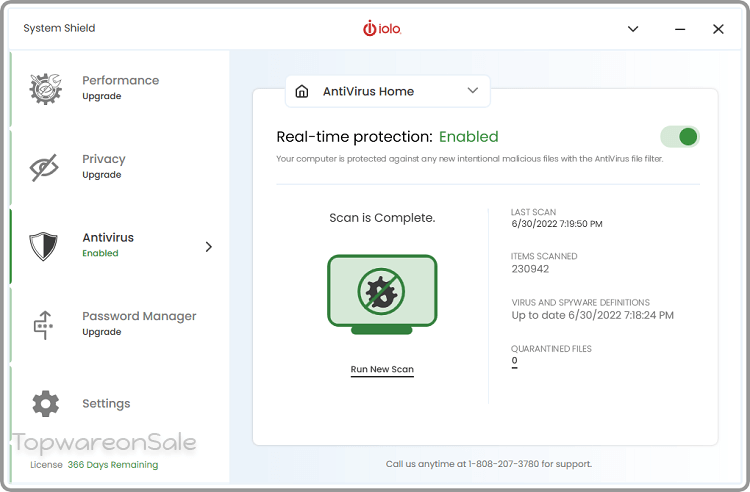Click the System Shield title text
Viewport: 750px width, 492px height.
(x=59, y=28)
